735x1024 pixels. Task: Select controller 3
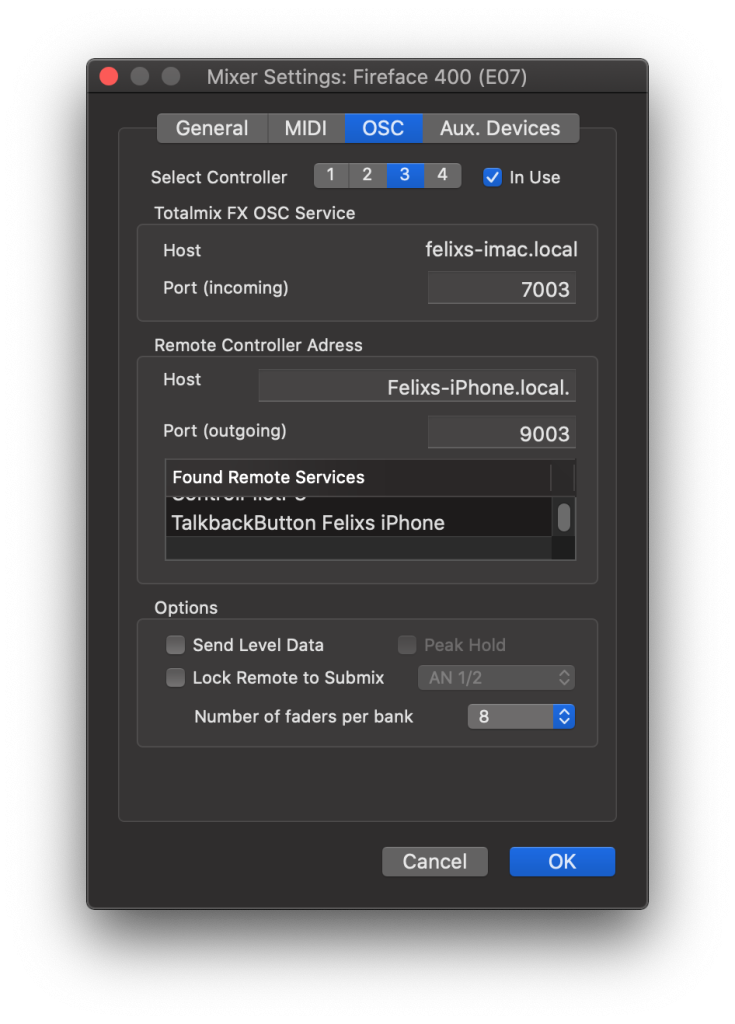pos(405,175)
